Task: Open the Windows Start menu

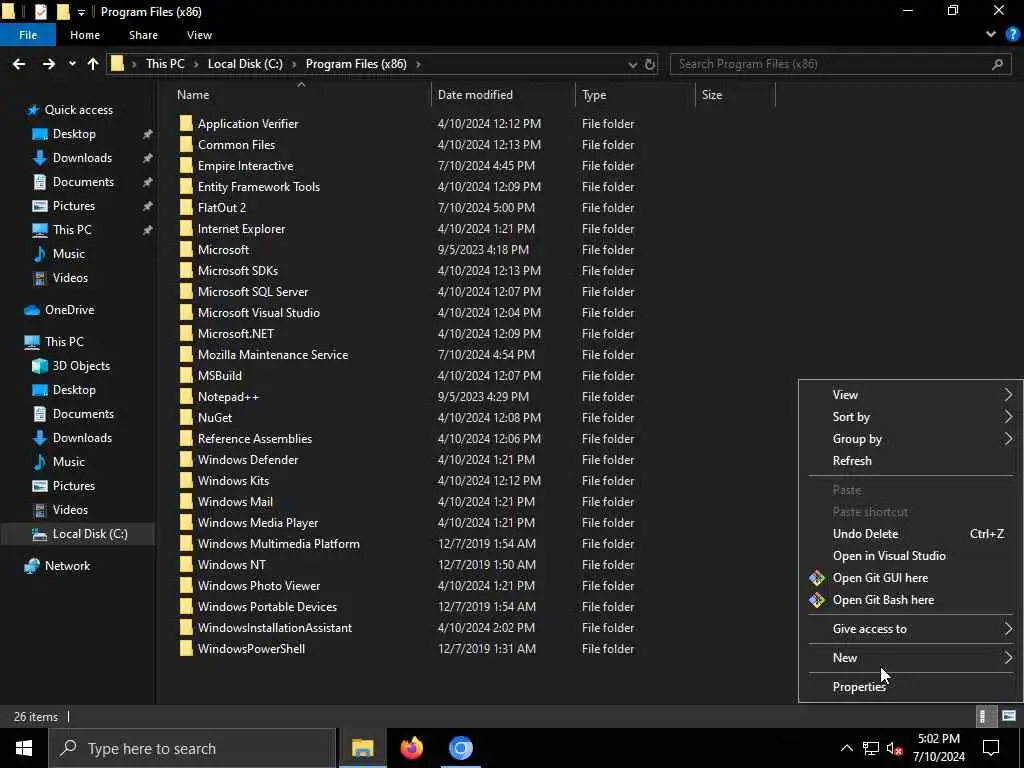Action: [x=24, y=748]
